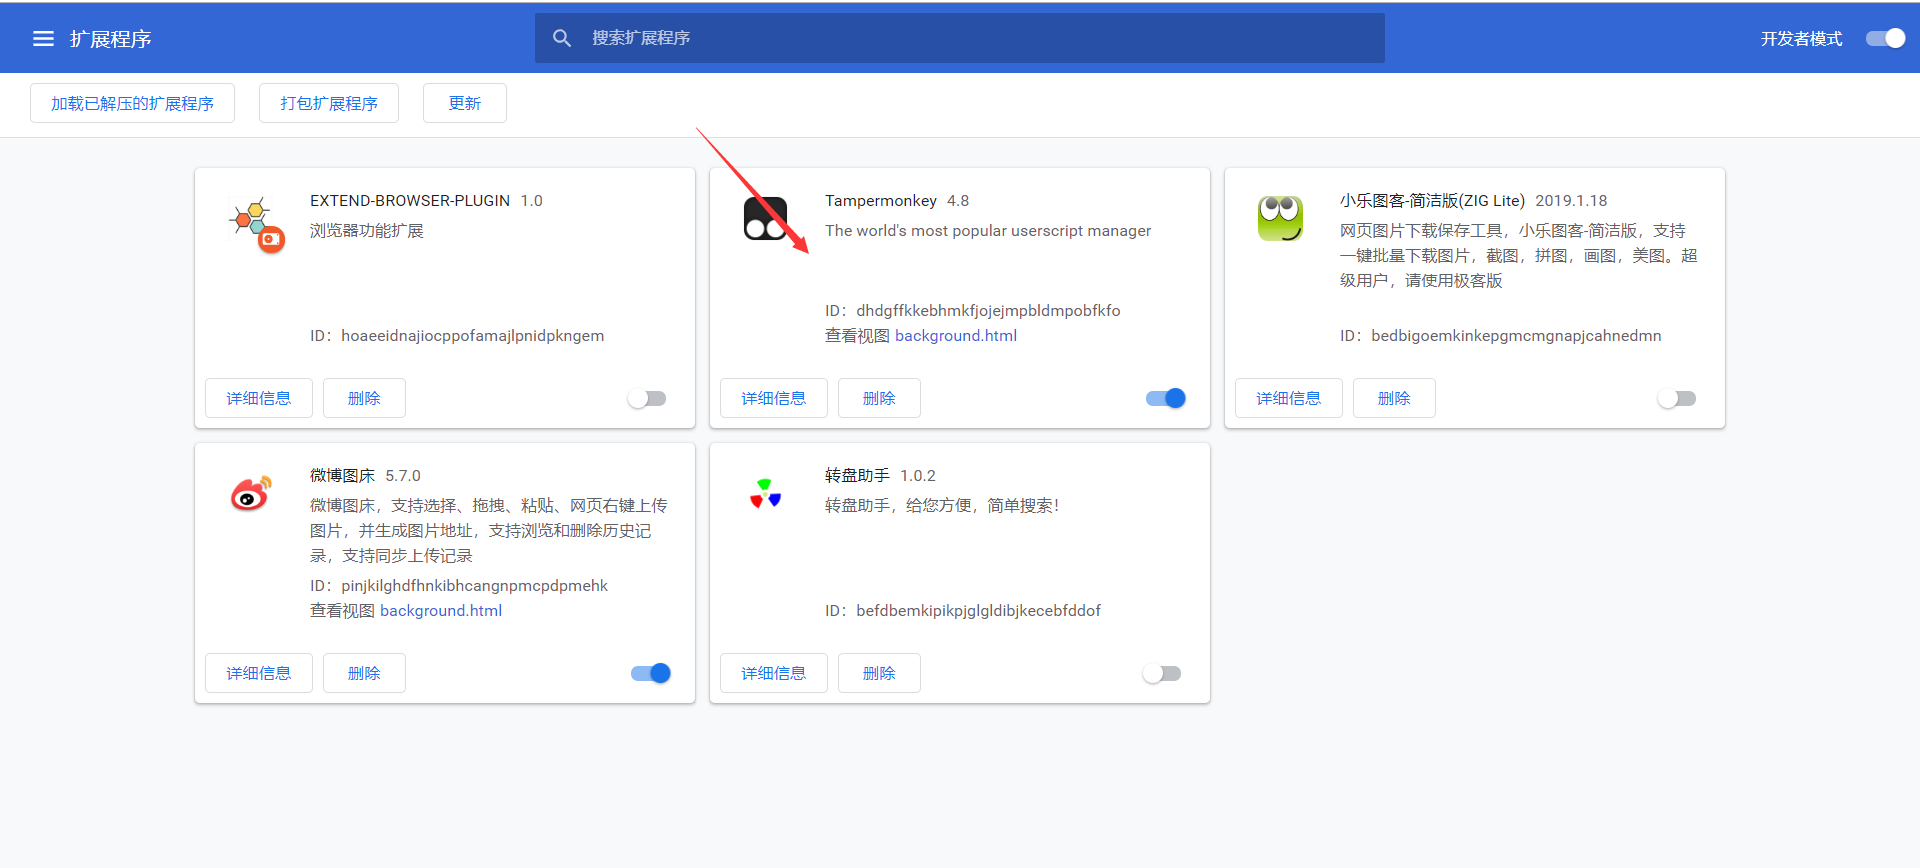1920x868 pixels.
Task: Click the 开发者模式 label text
Action: tap(1801, 39)
